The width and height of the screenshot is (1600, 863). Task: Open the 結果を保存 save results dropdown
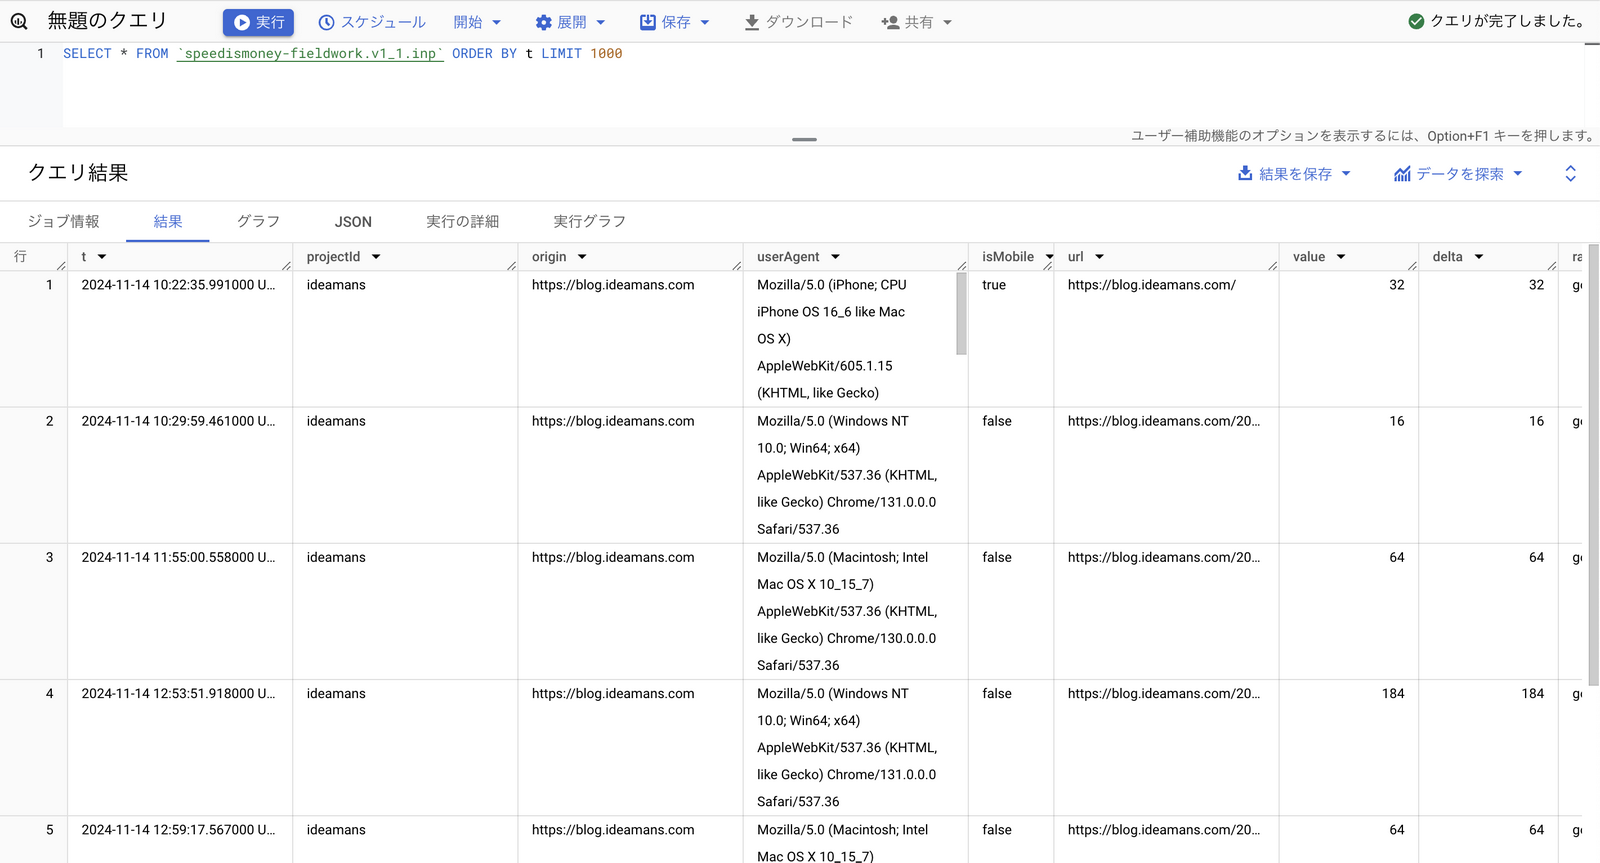pyautogui.click(x=1295, y=174)
